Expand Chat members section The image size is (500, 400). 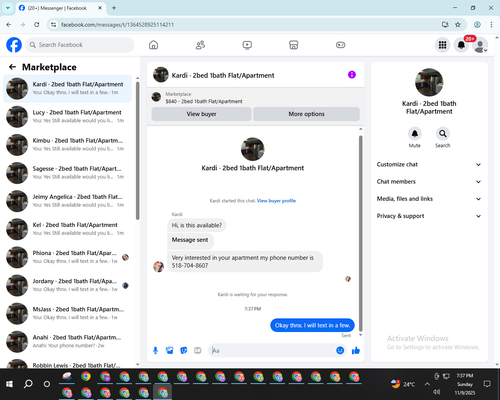429,182
